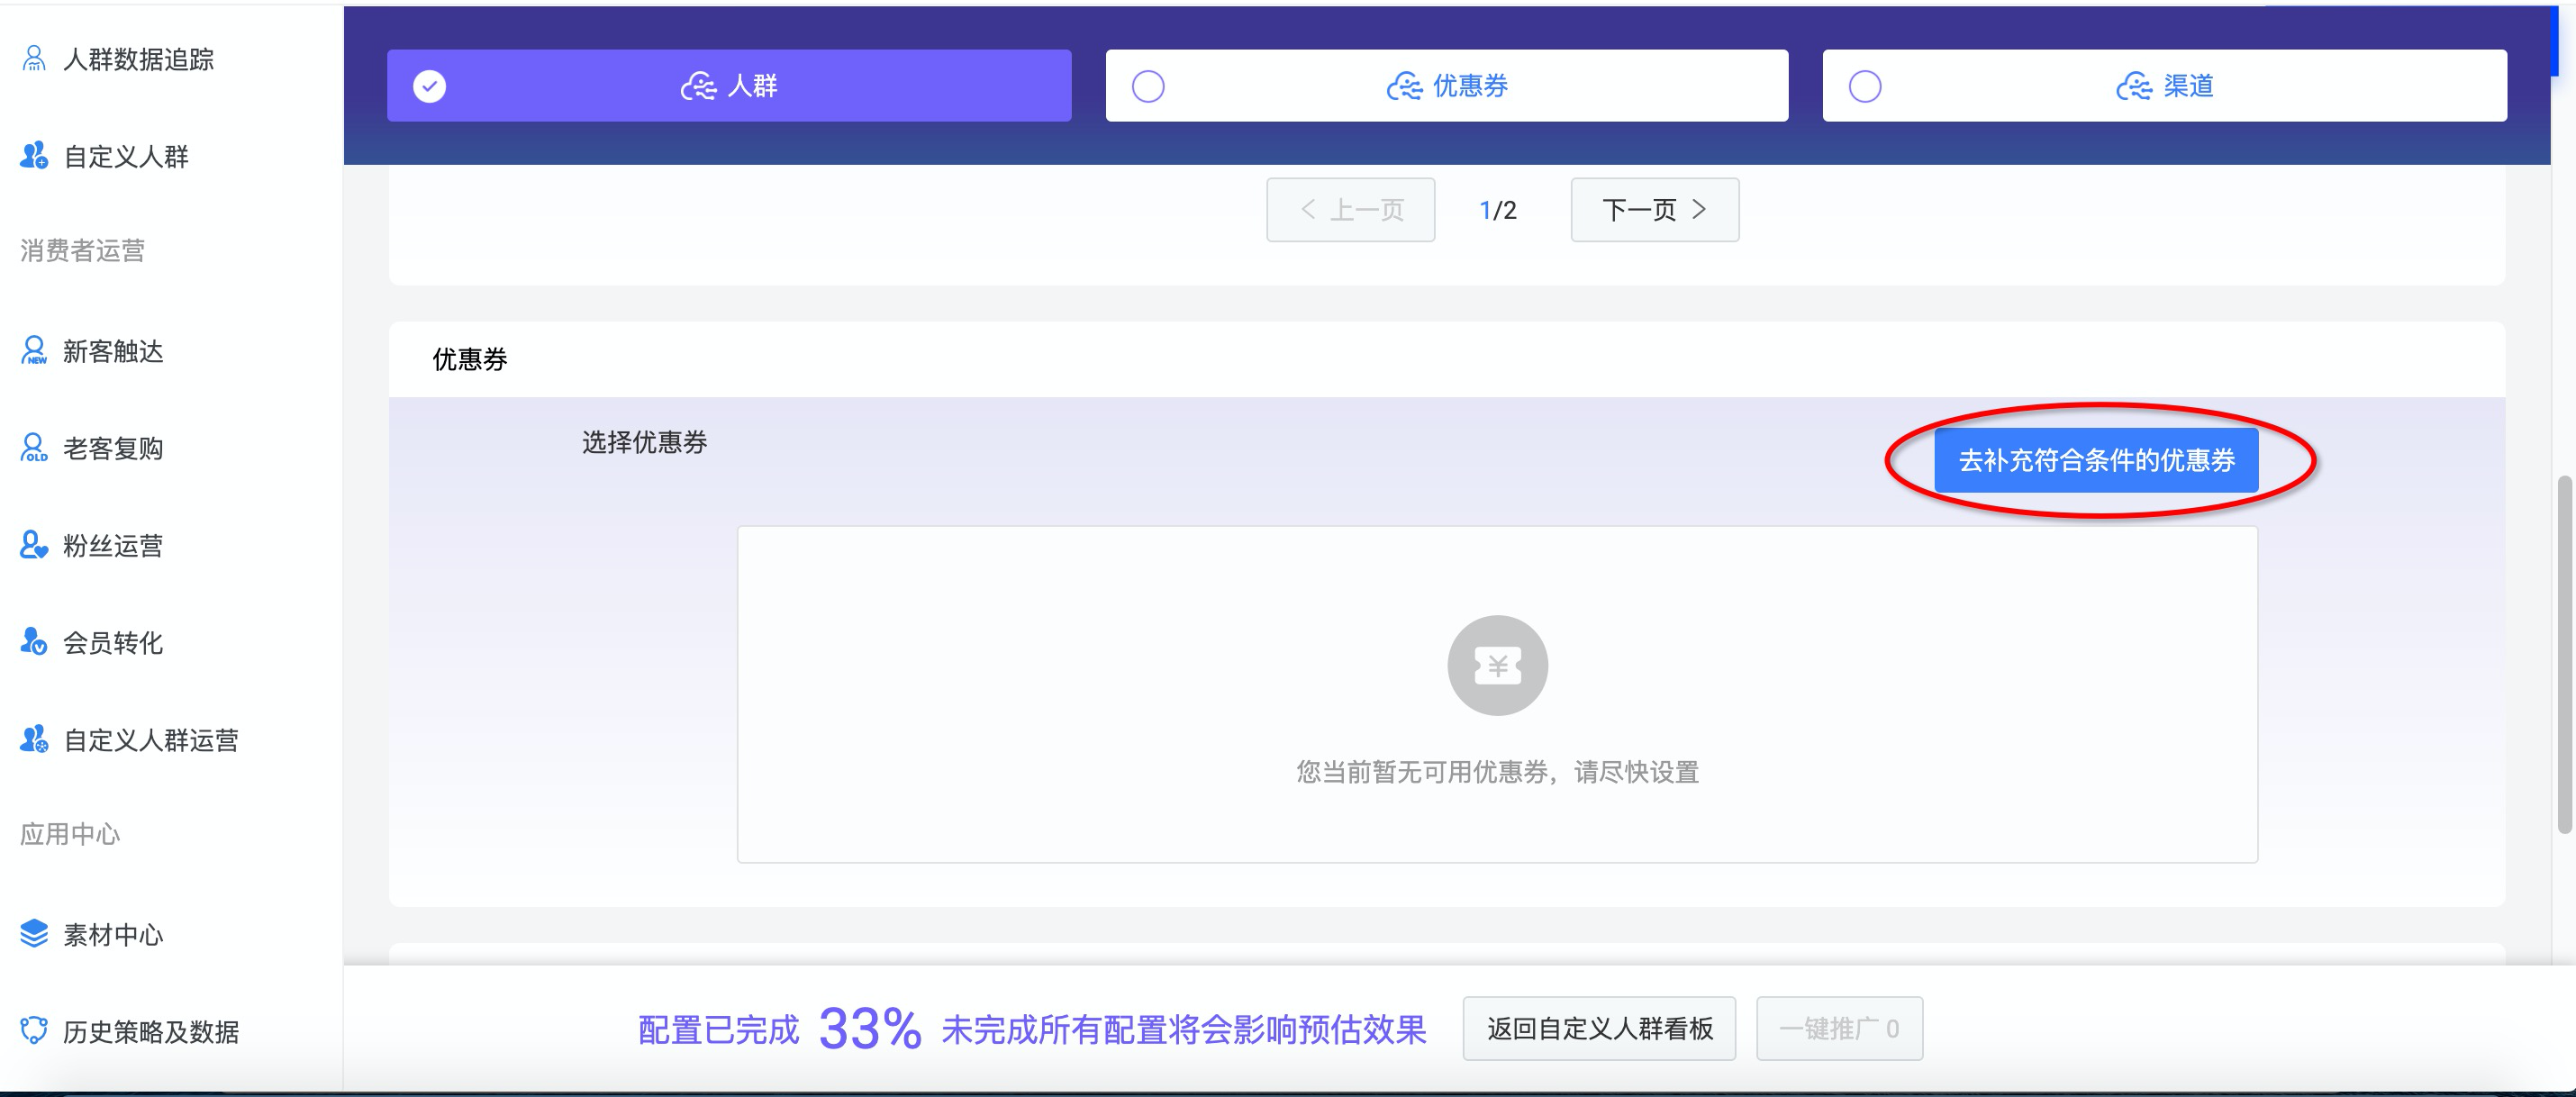Open the 自定义人群运营 sidebar item

pyautogui.click(x=150, y=740)
